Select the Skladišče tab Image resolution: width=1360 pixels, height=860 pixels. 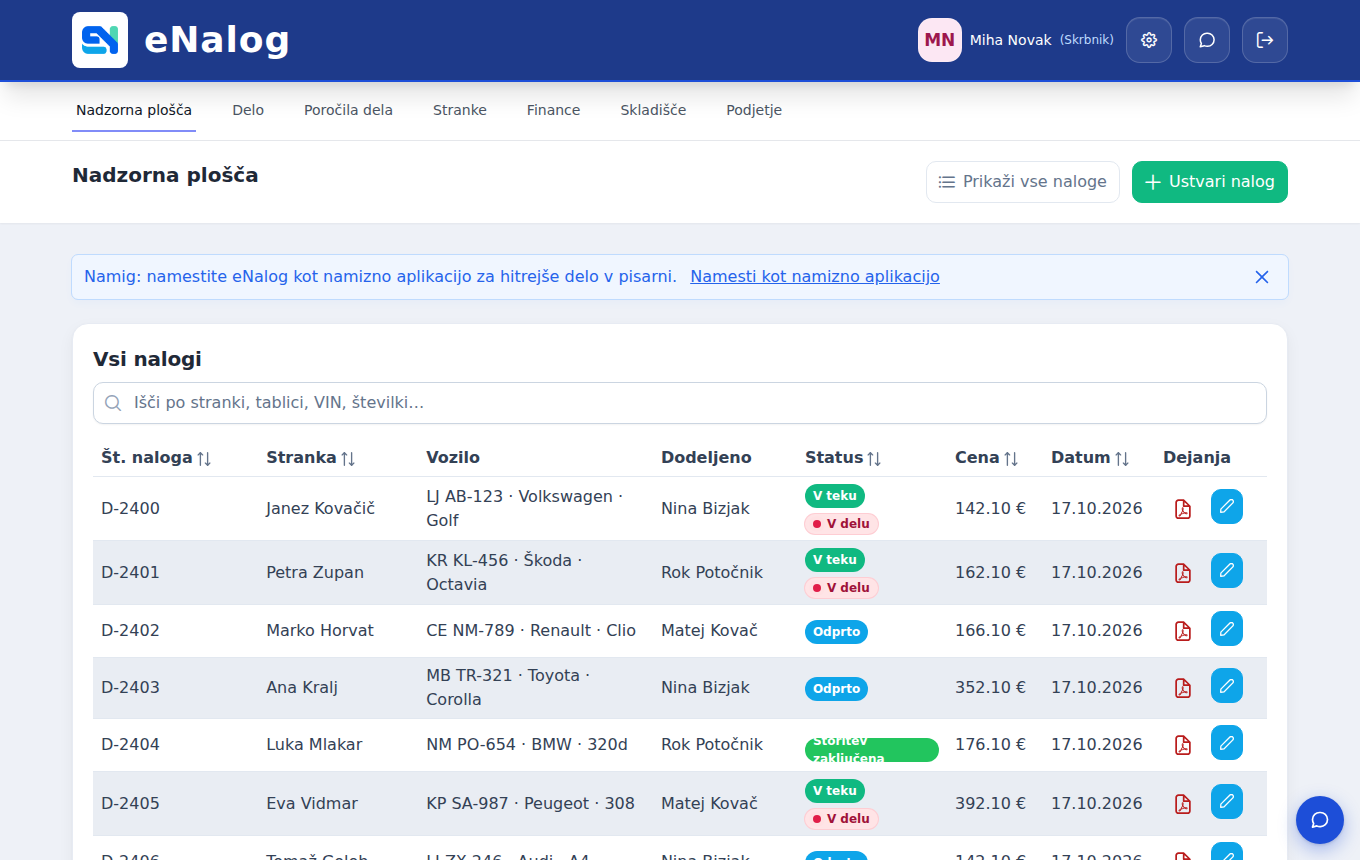(653, 110)
